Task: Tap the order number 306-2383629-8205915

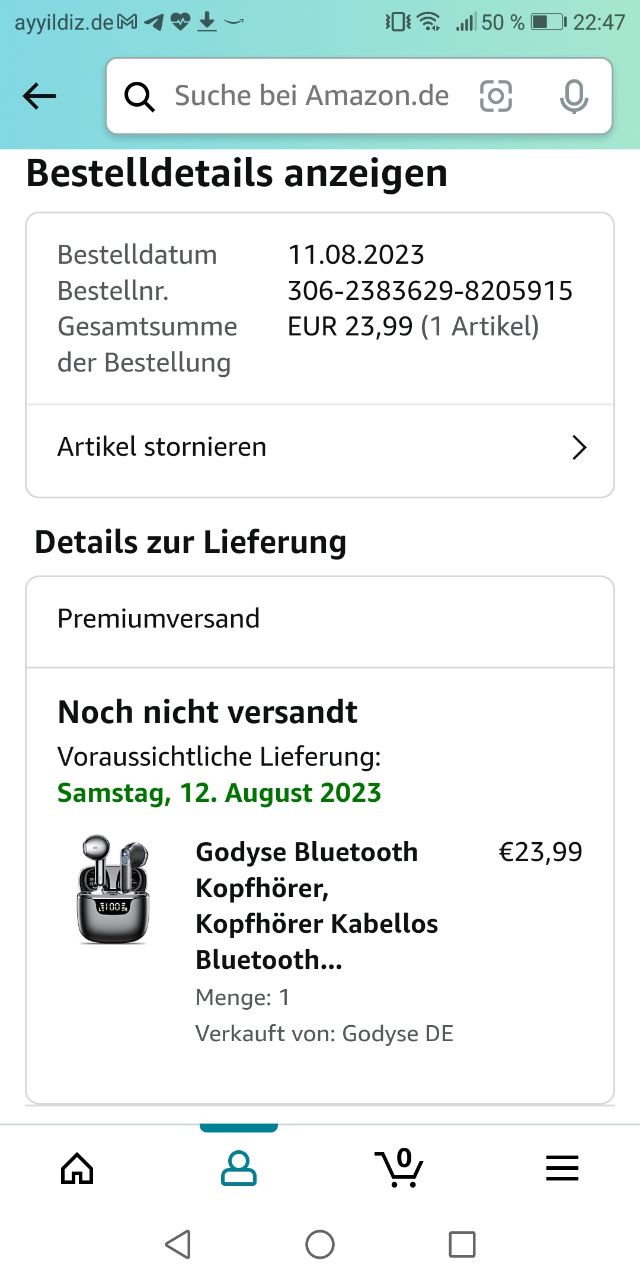Action: [430, 291]
